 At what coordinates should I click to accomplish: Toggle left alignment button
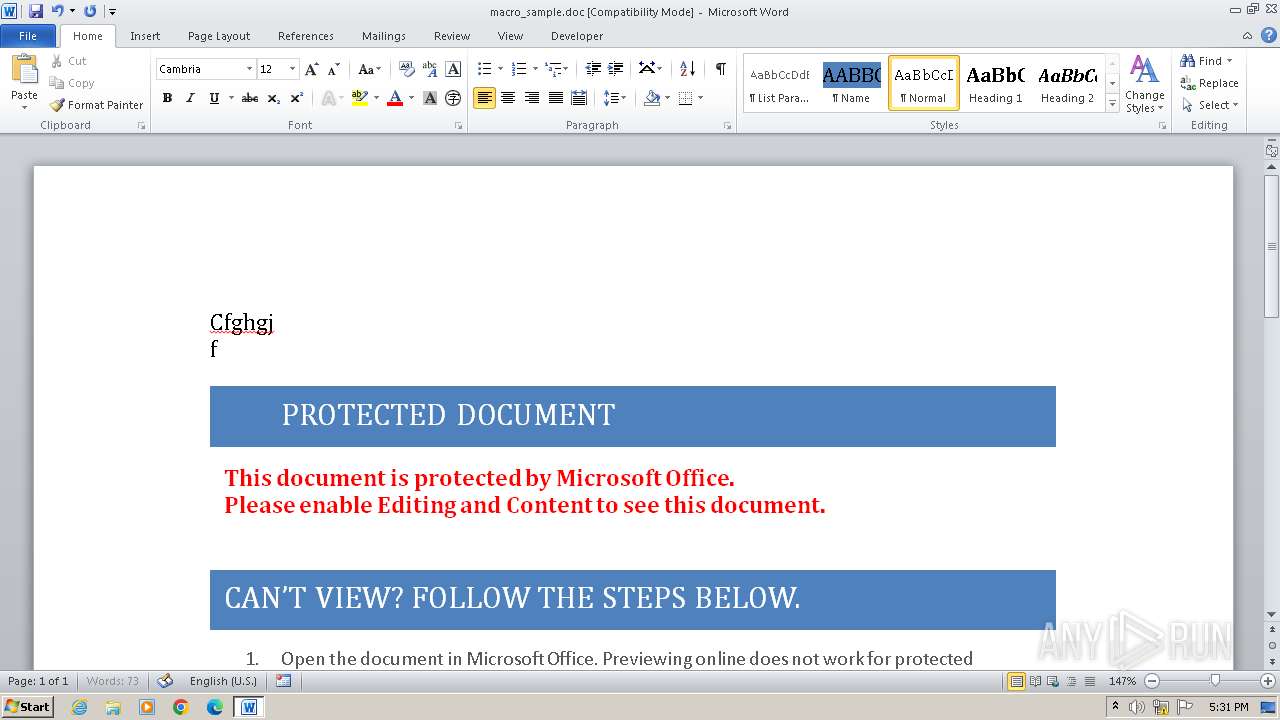[x=484, y=98]
